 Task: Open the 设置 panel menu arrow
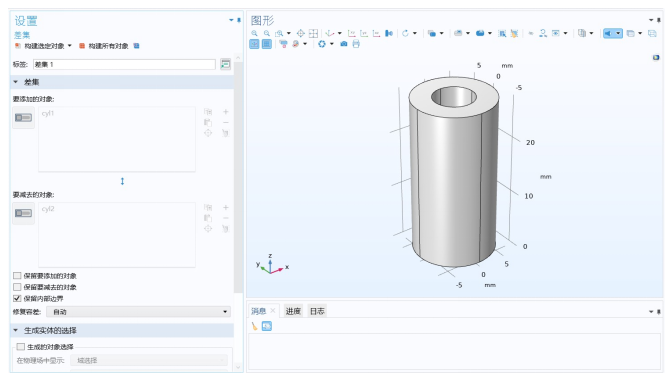point(231,20)
